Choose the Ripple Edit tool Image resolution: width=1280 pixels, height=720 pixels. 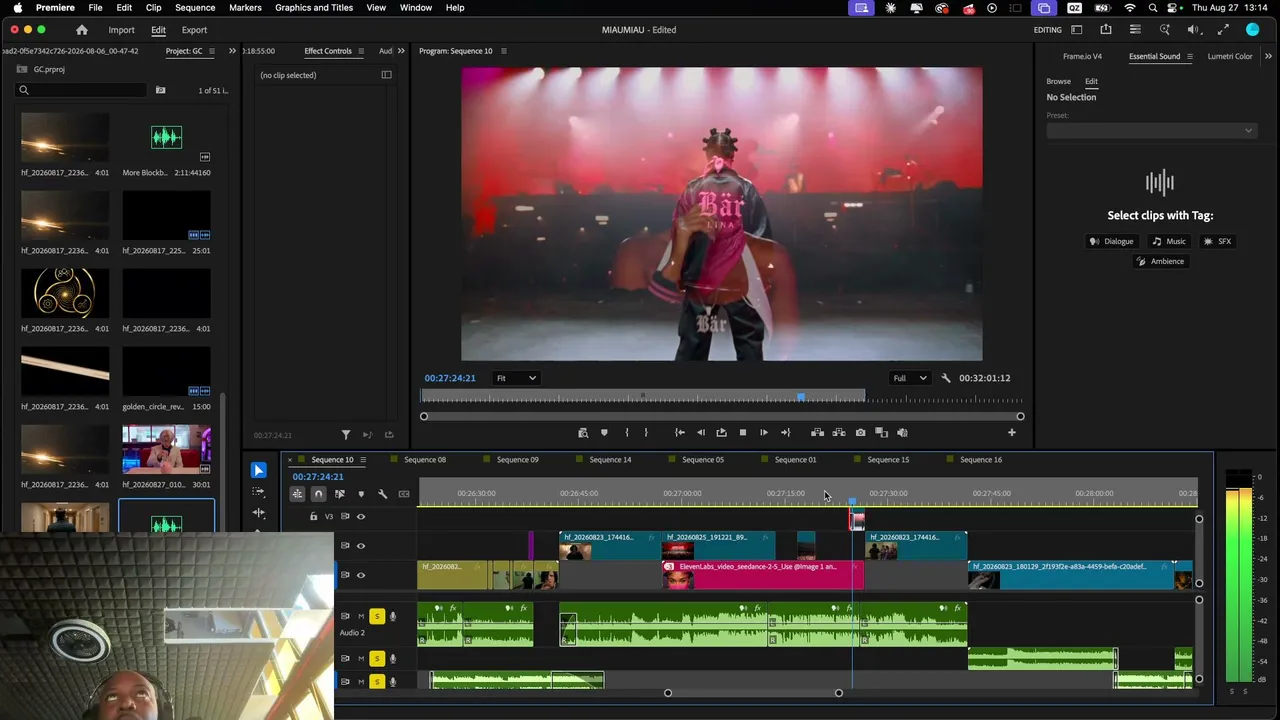pyautogui.click(x=258, y=513)
